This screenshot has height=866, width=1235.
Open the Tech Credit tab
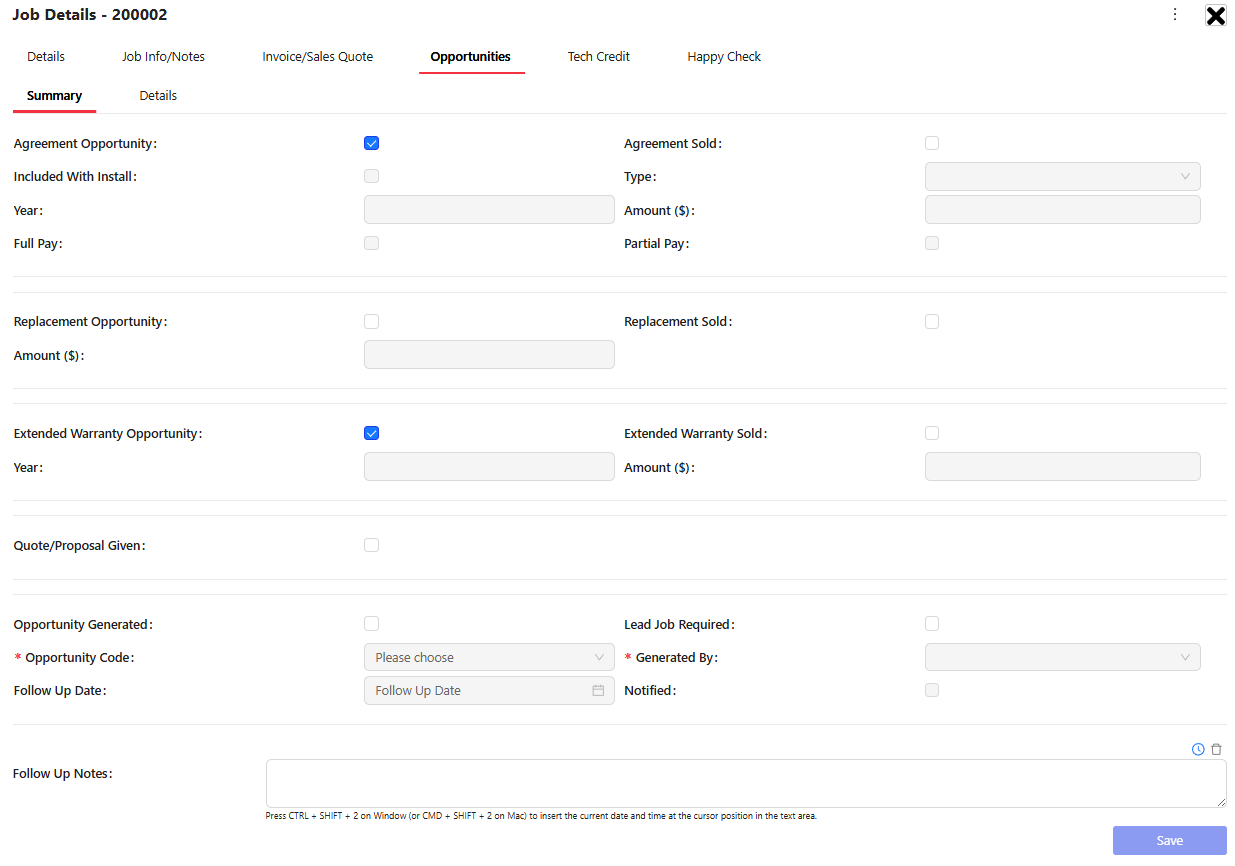coord(599,57)
